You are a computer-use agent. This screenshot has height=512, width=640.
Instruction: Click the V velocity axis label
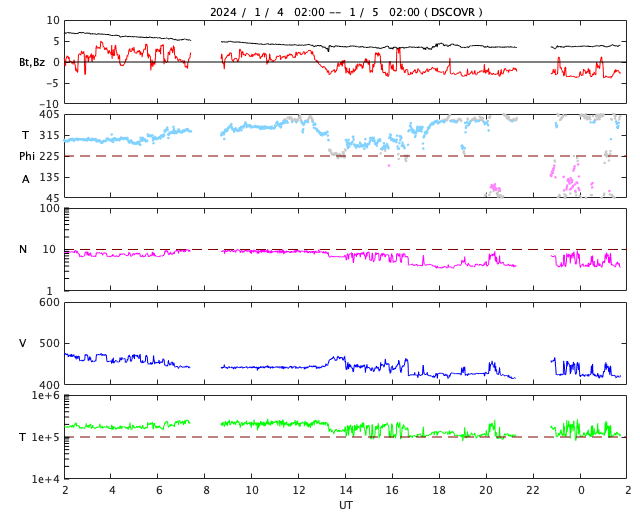23,343
